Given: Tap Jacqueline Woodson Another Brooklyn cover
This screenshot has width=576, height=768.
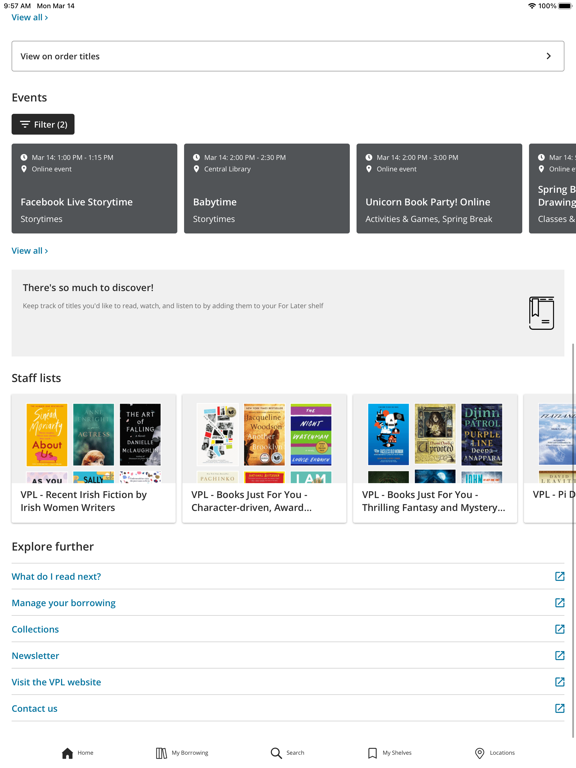Looking at the screenshot, I should click(x=264, y=434).
